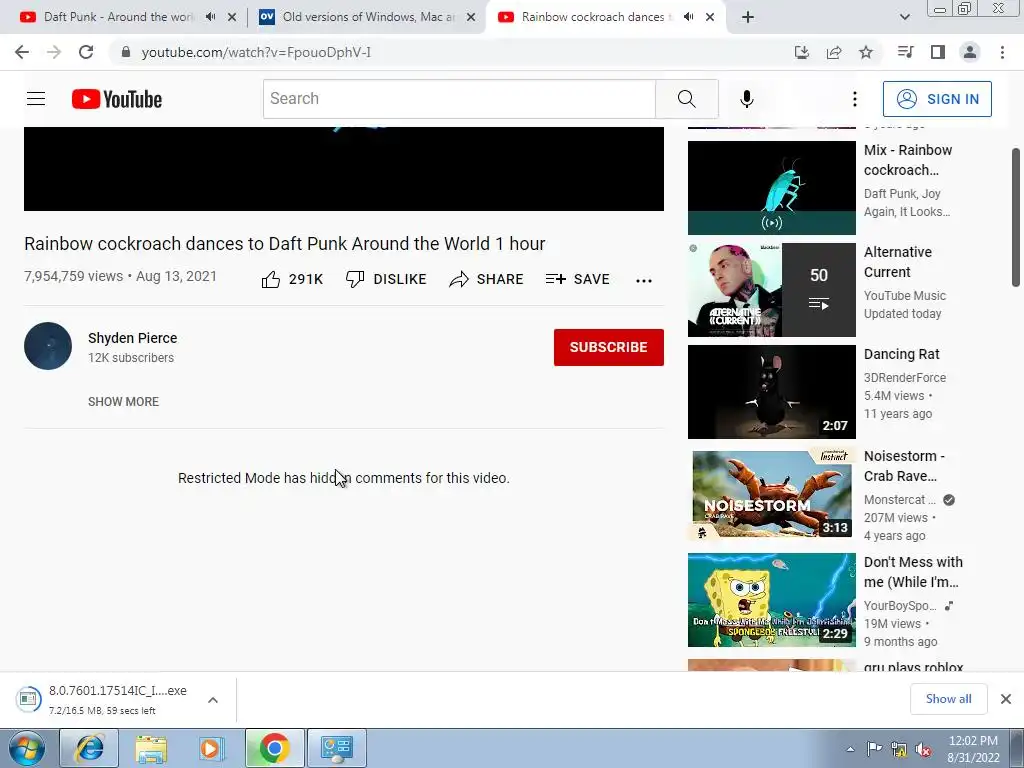Click the YouTube logo

click(x=117, y=99)
